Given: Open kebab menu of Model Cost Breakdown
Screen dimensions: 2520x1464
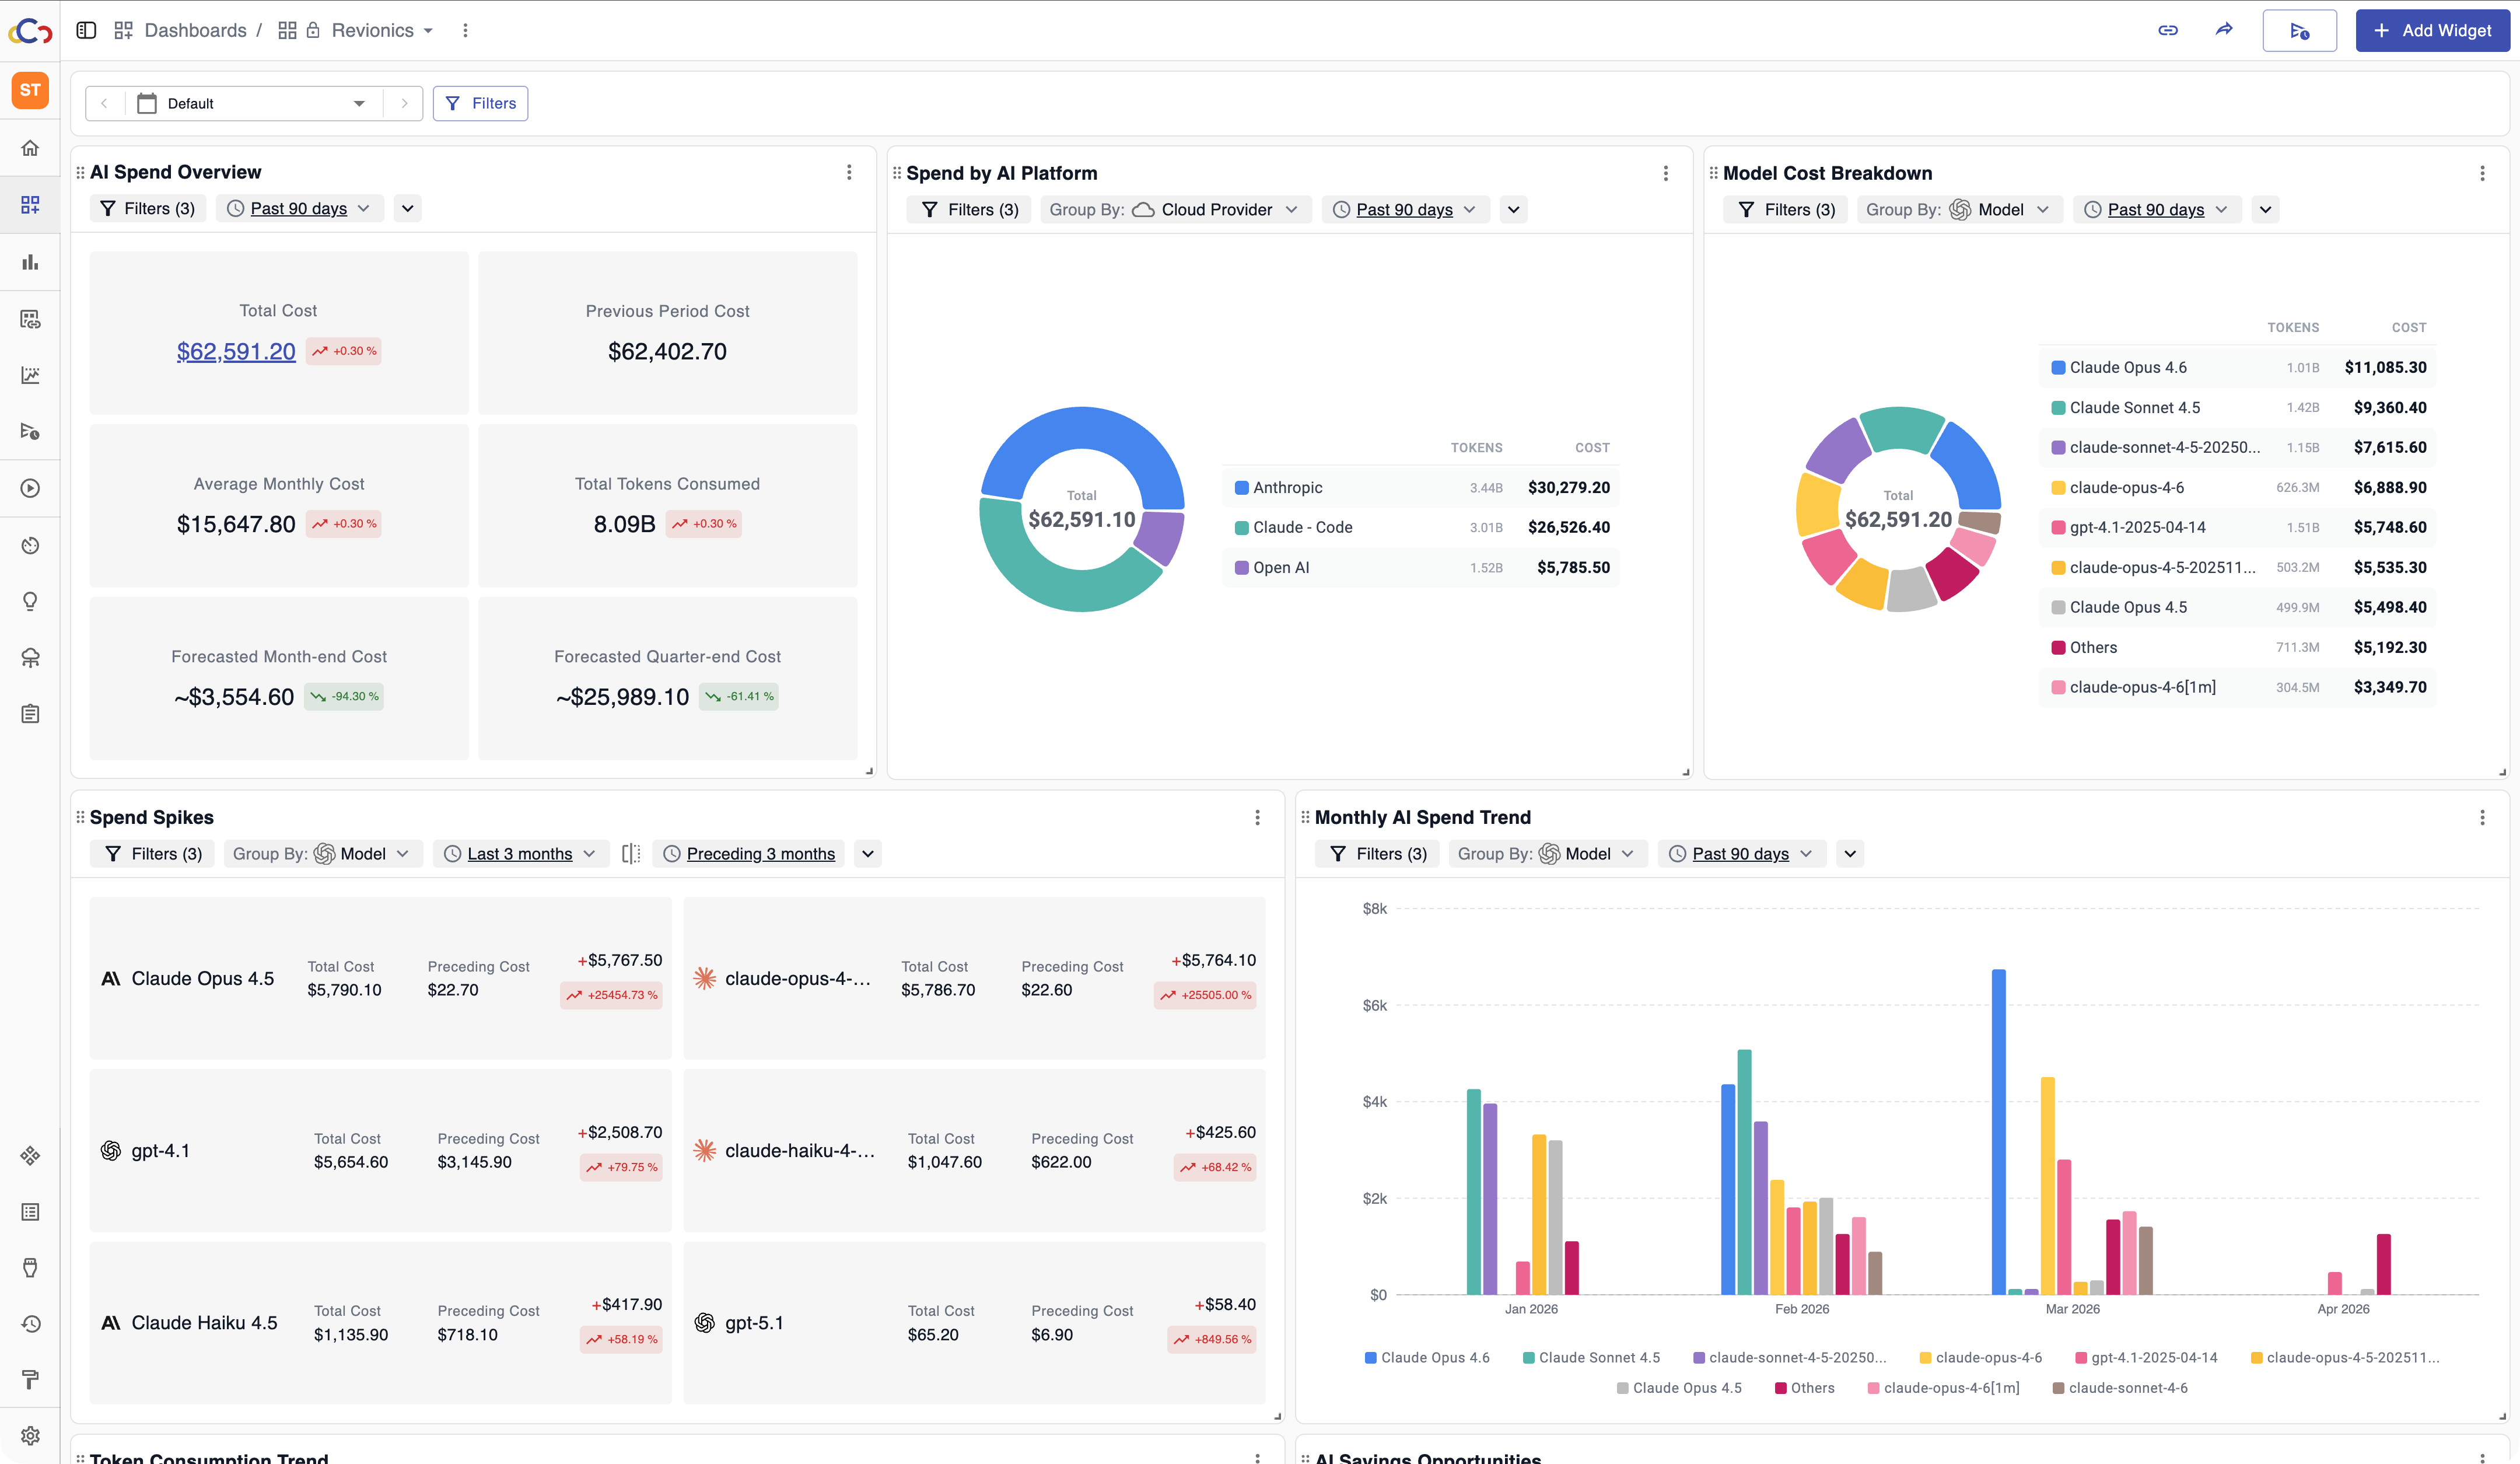Looking at the screenshot, I should pyautogui.click(x=2481, y=173).
